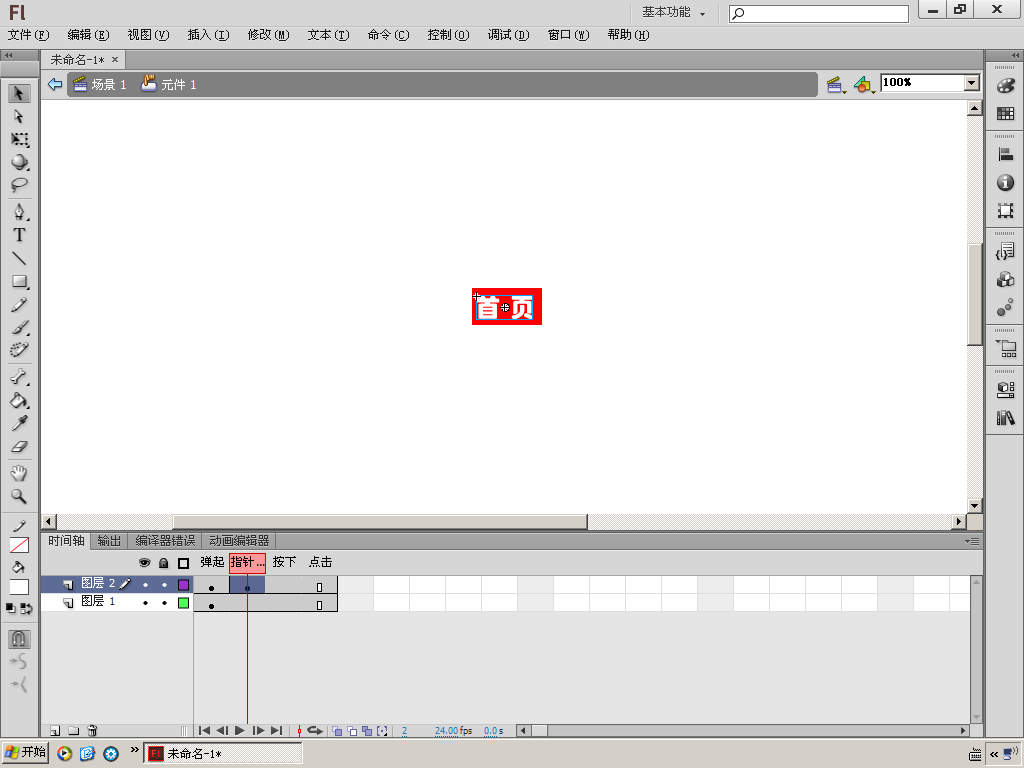Screen dimensions: 1024x768
Task: Open the Transform panel icon
Action: [1006, 210]
